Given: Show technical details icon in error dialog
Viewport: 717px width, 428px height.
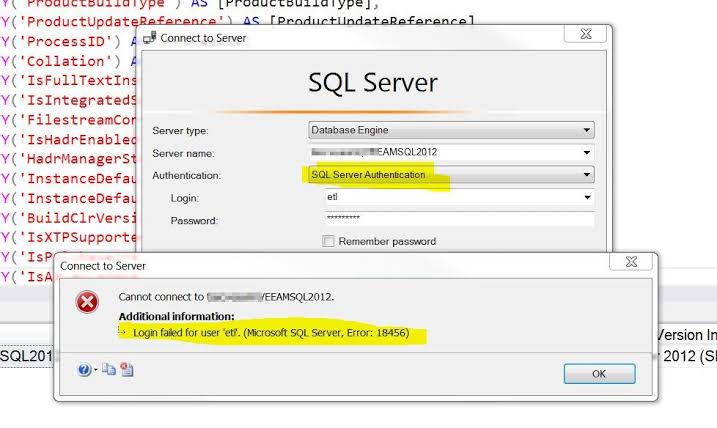Looking at the screenshot, I should [x=127, y=369].
